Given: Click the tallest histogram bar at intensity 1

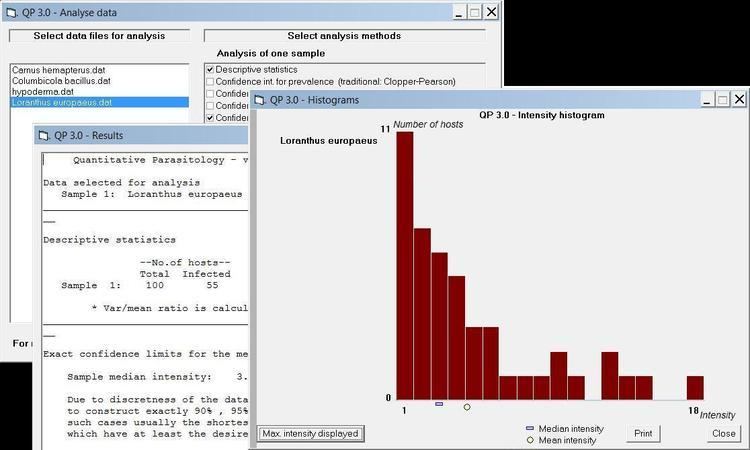Looking at the screenshot, I should [x=405, y=265].
